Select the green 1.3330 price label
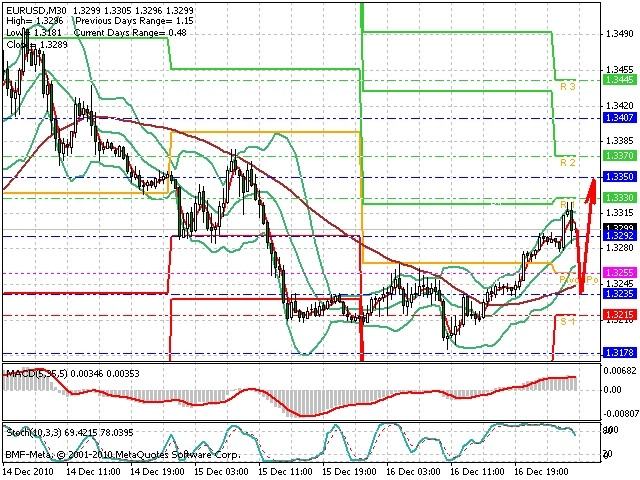The height and width of the screenshot is (480, 640). [x=620, y=198]
